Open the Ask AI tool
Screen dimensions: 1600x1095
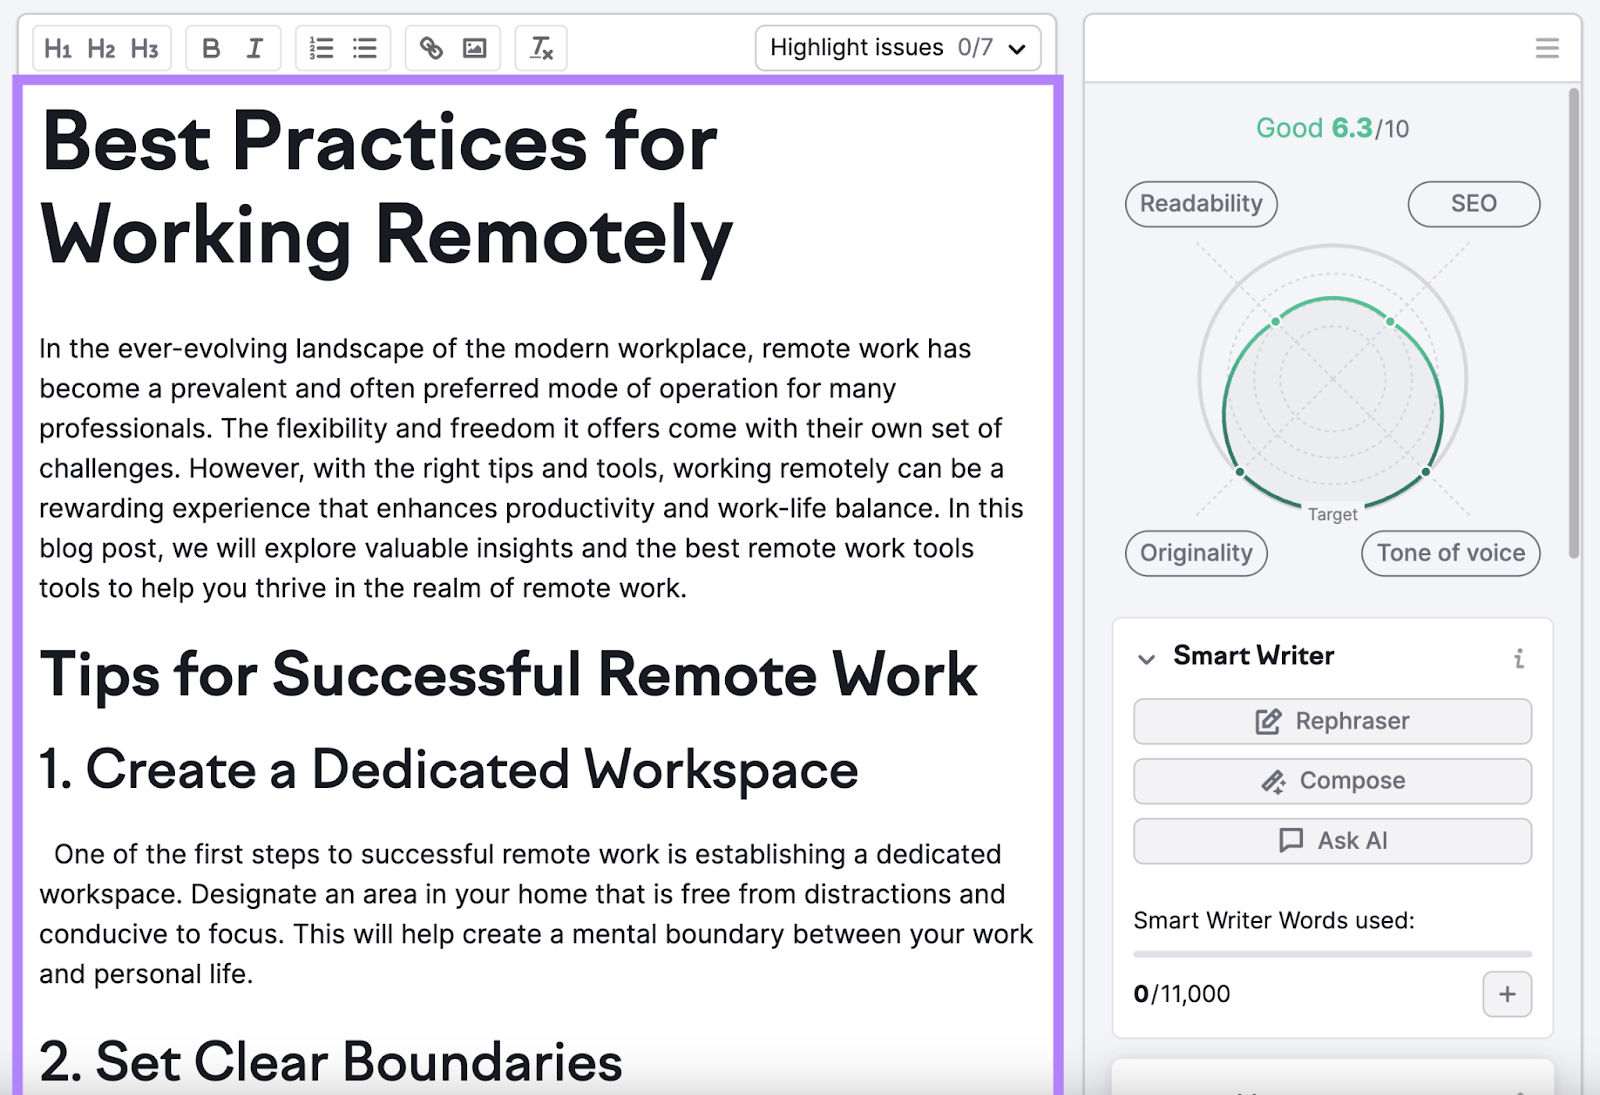[x=1332, y=841]
